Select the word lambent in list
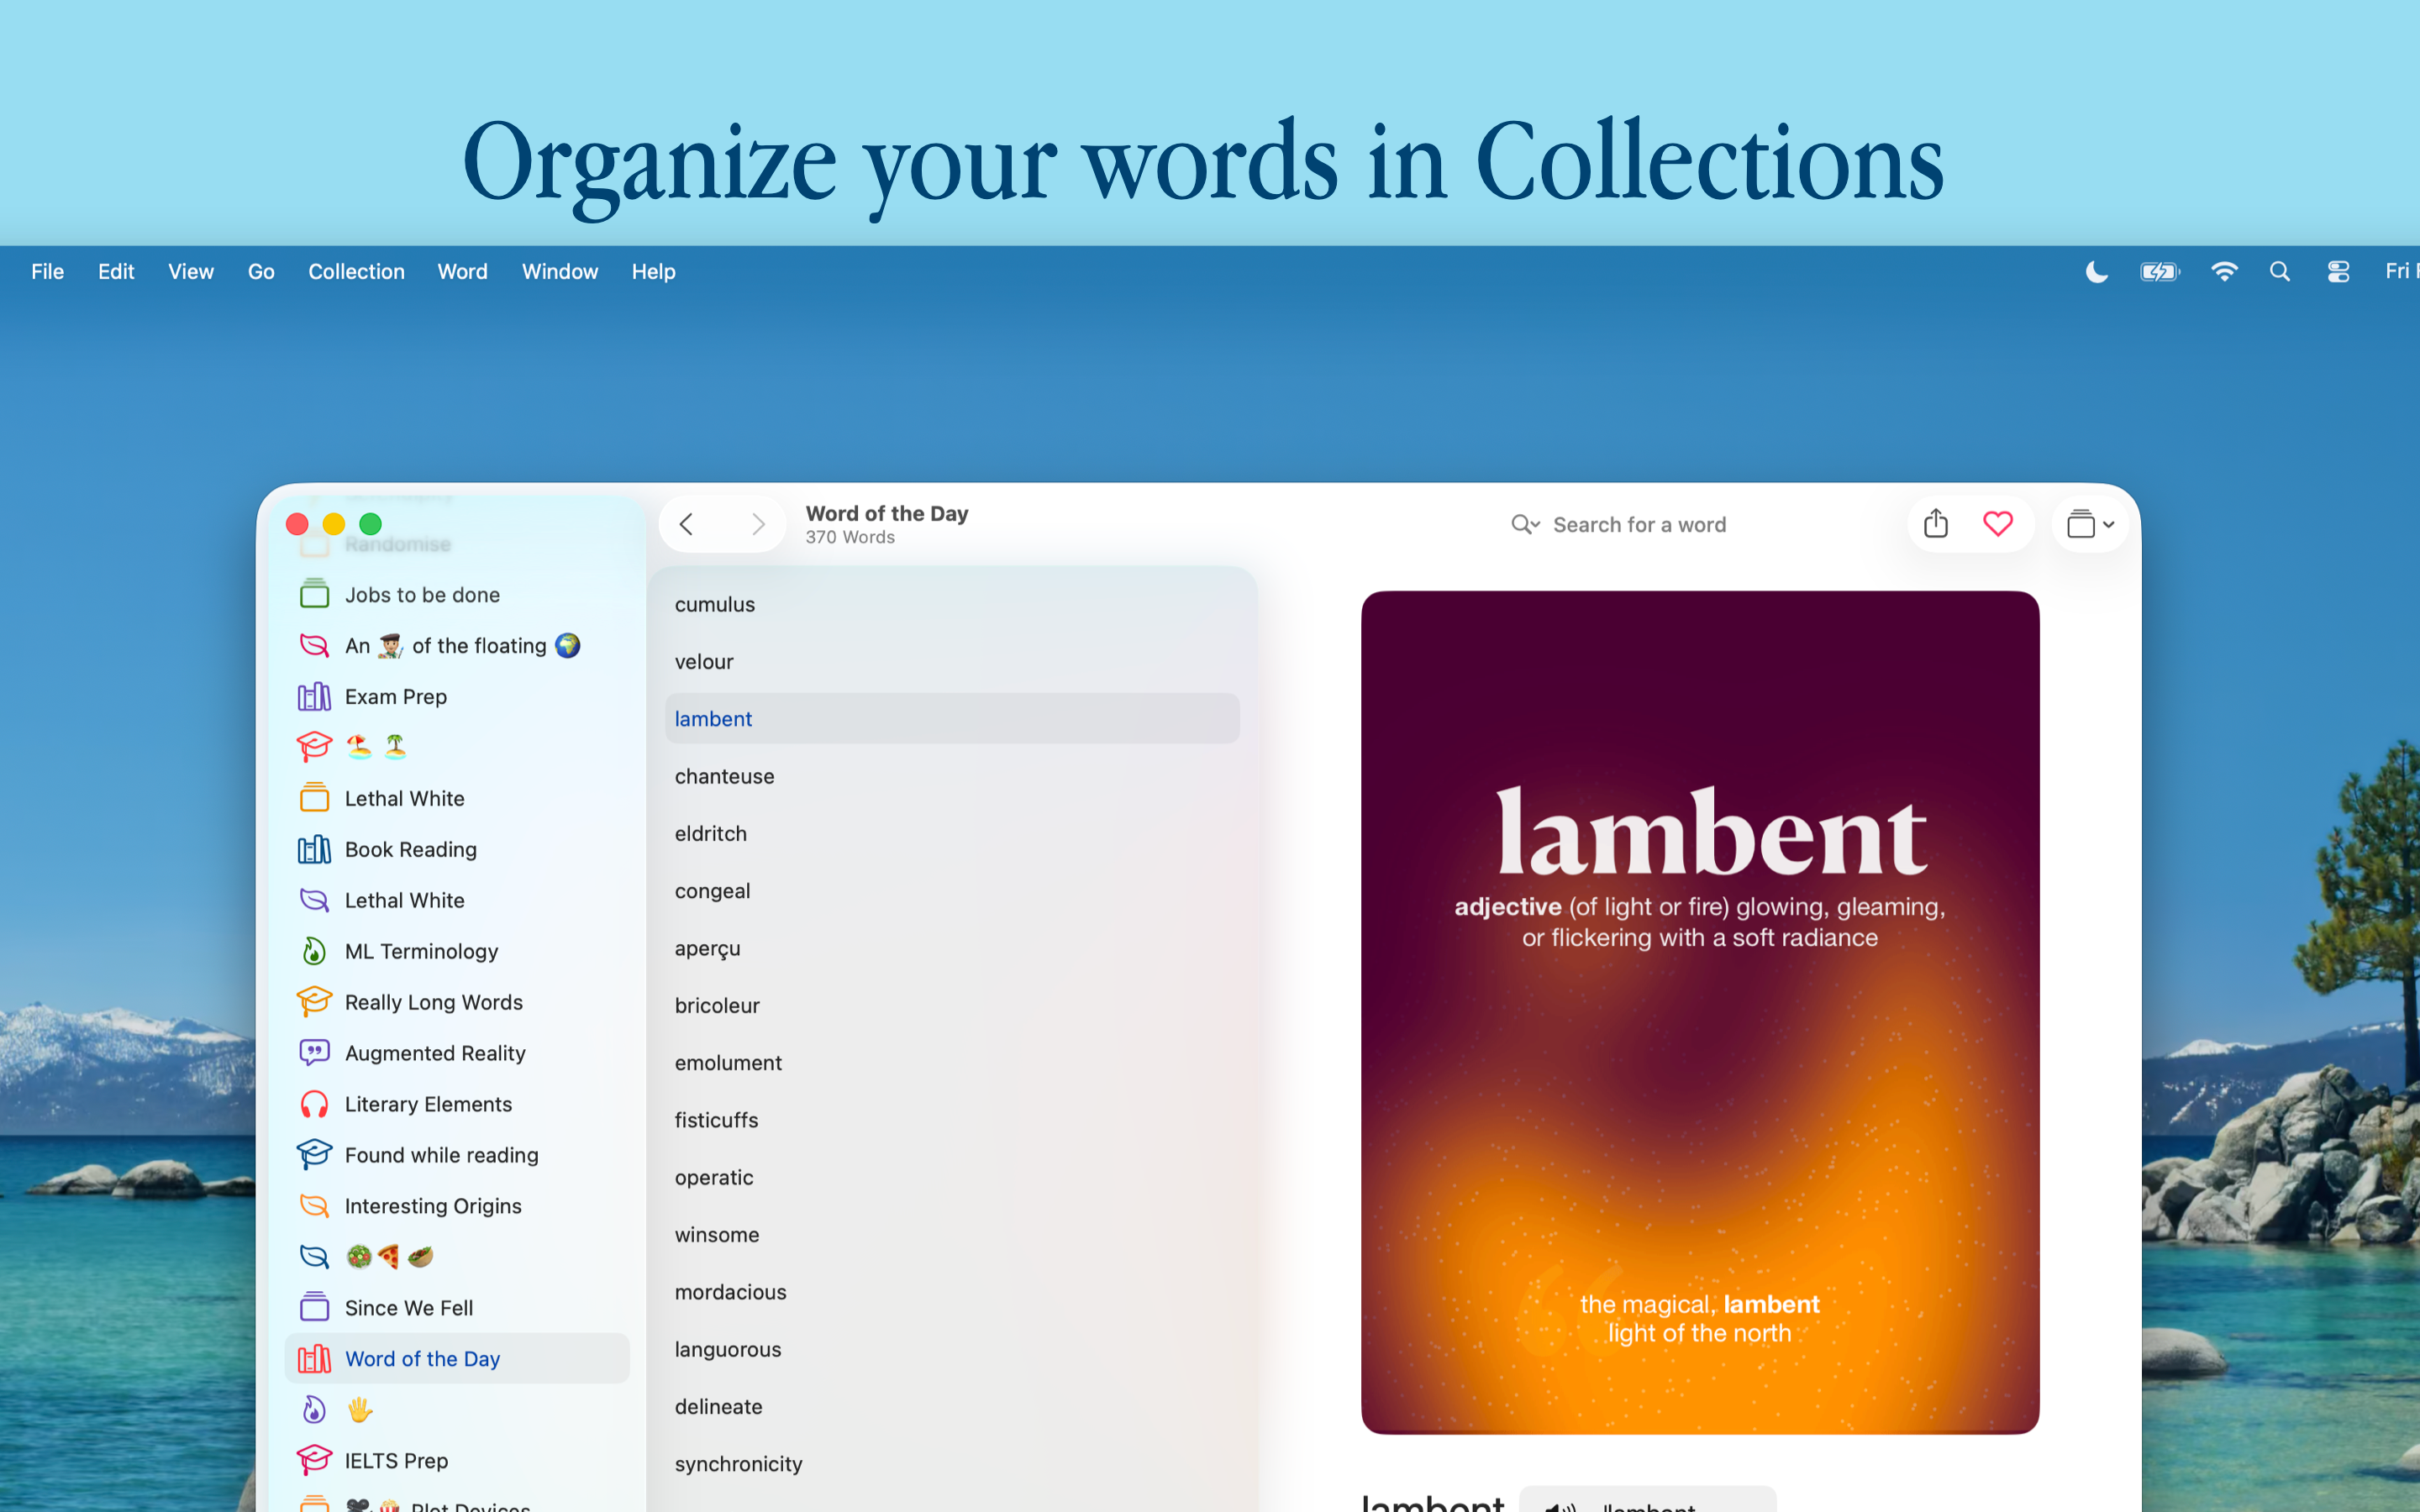Viewport: 2420px width, 1512px height. click(x=951, y=718)
